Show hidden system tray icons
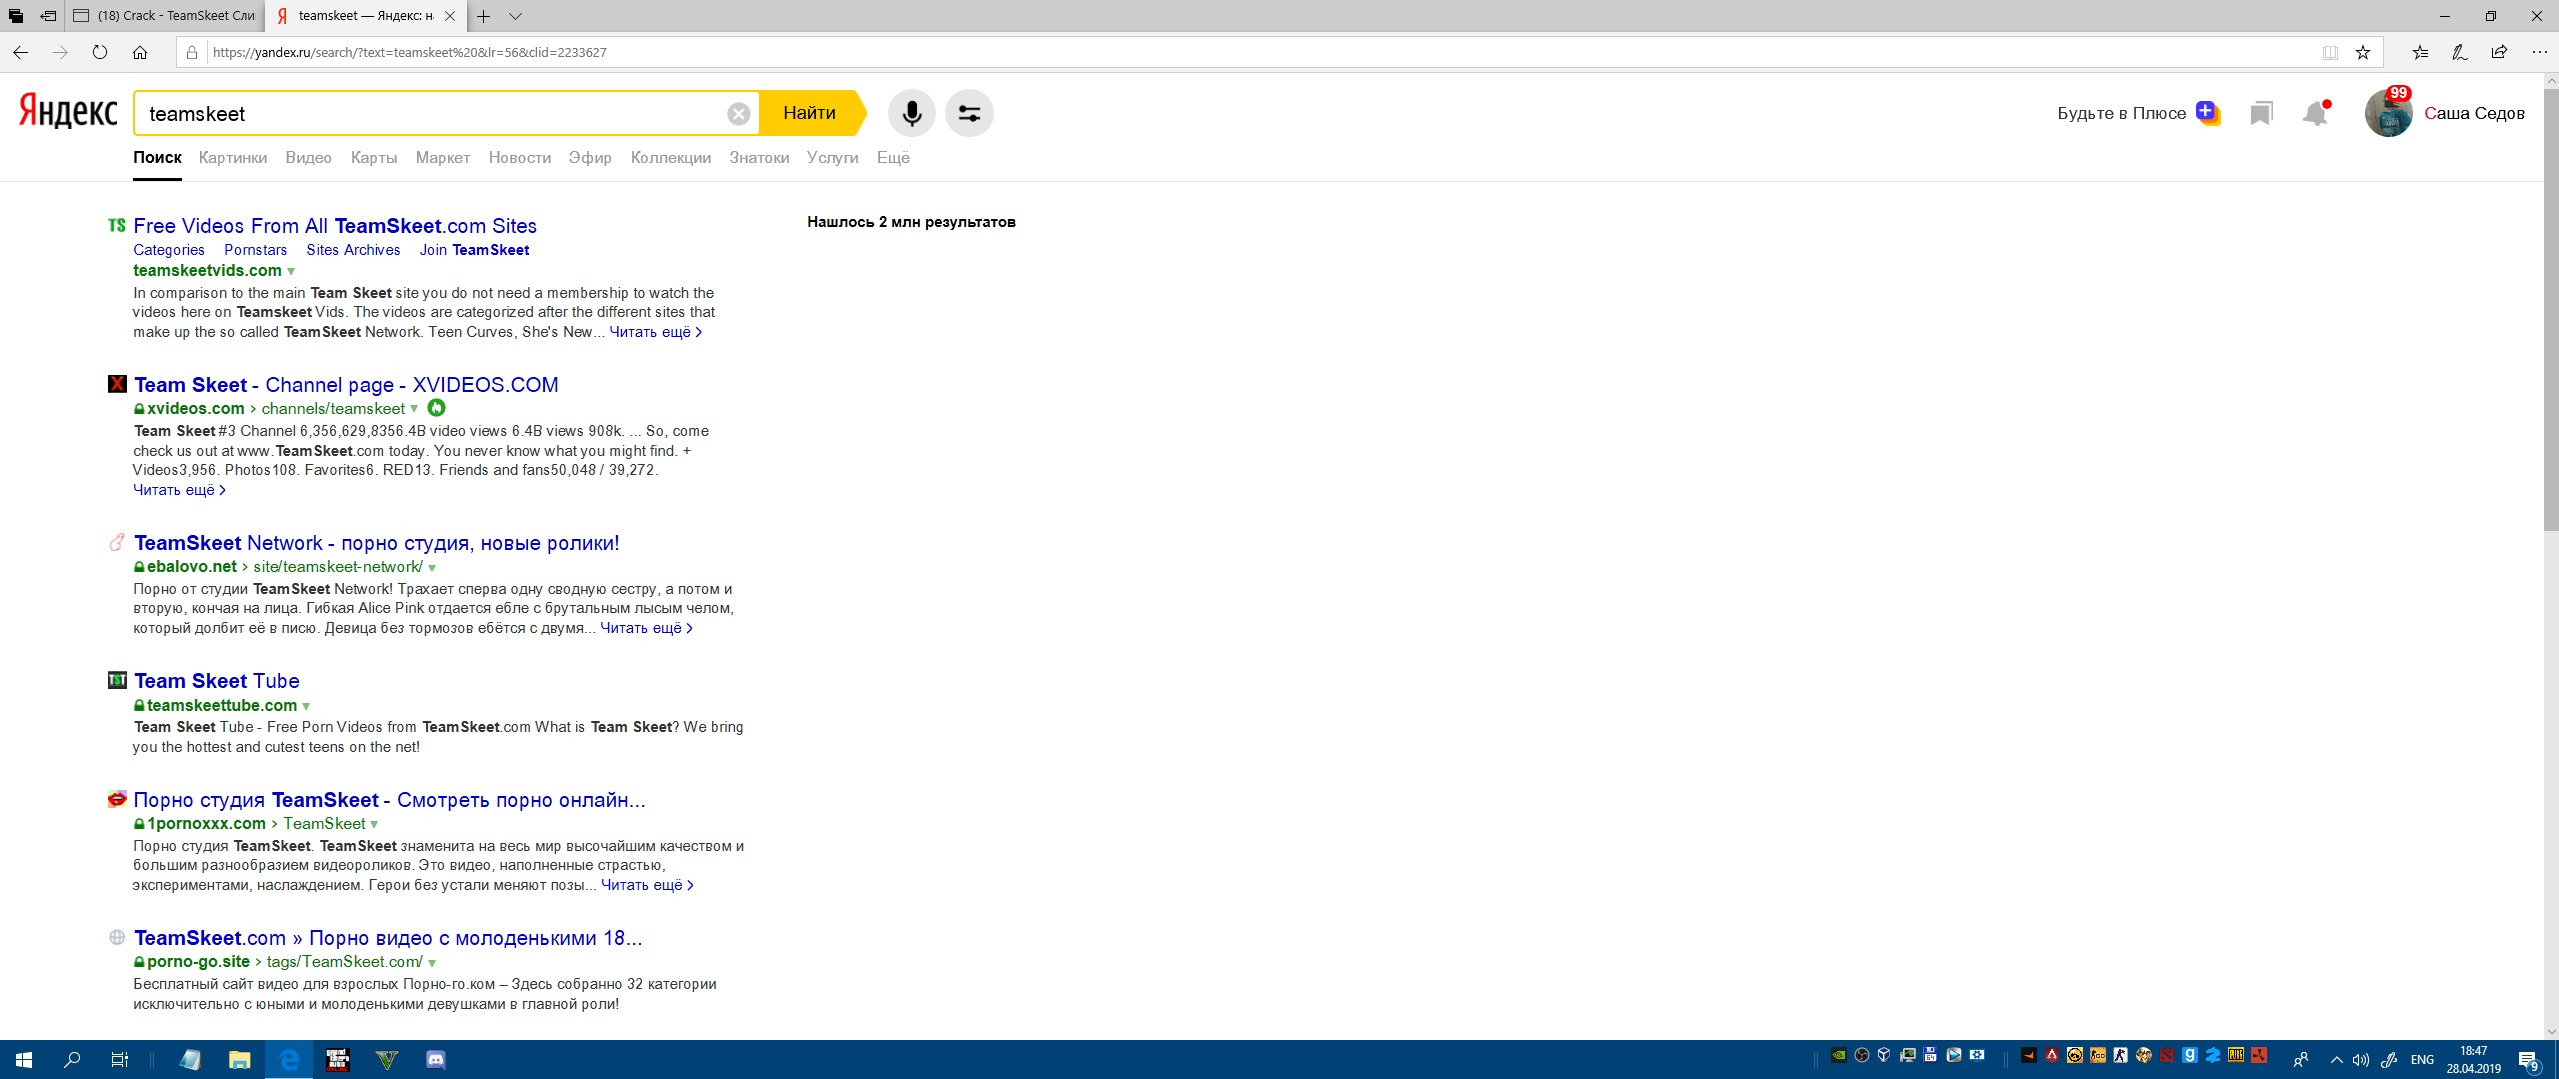This screenshot has width=2559, height=1079. point(2336,1060)
